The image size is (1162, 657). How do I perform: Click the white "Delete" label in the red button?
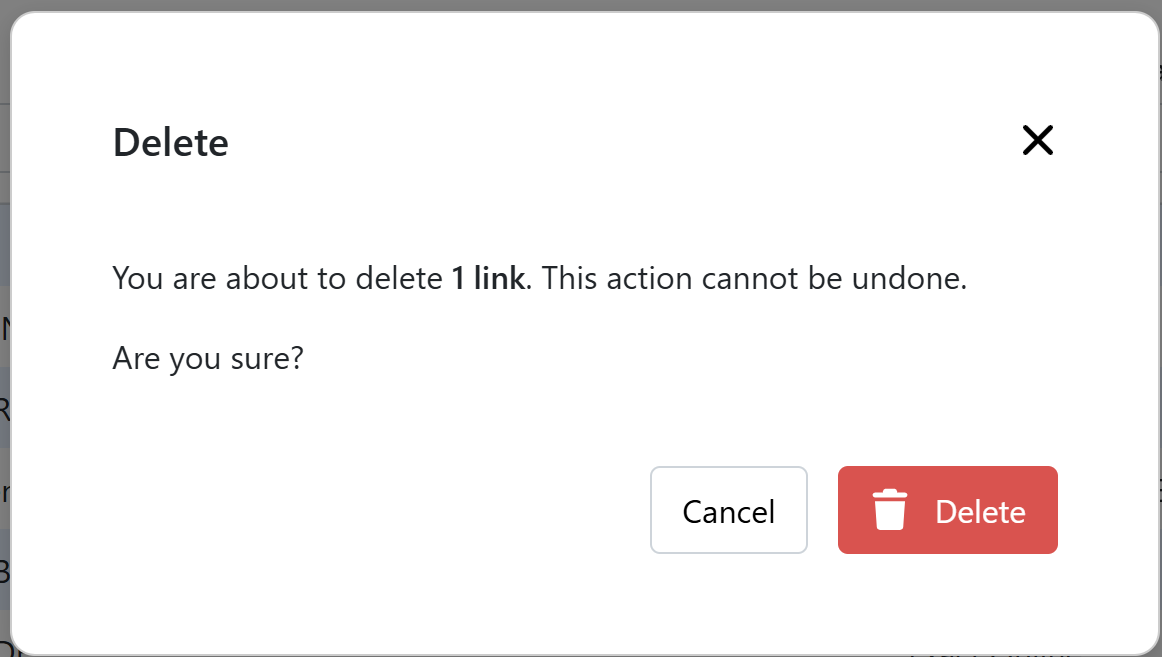(x=980, y=512)
